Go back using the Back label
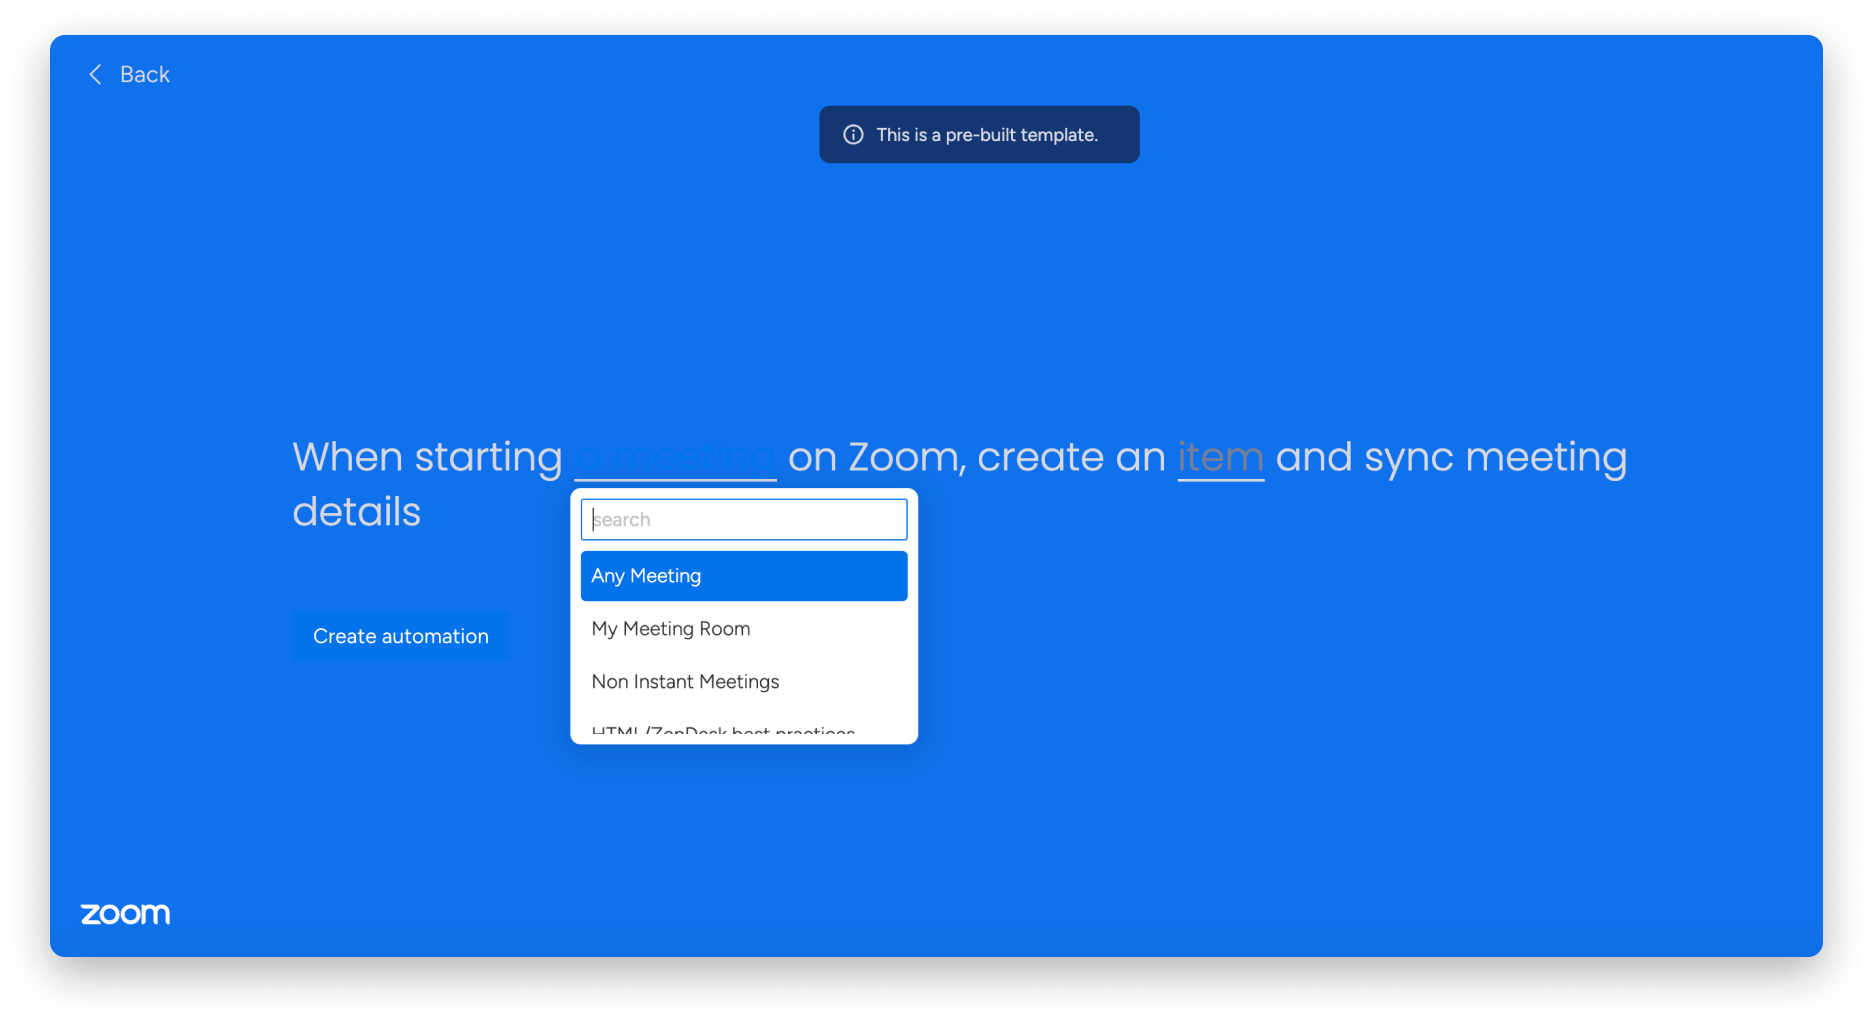Screen dimensions: 1873x1022 coord(145,74)
